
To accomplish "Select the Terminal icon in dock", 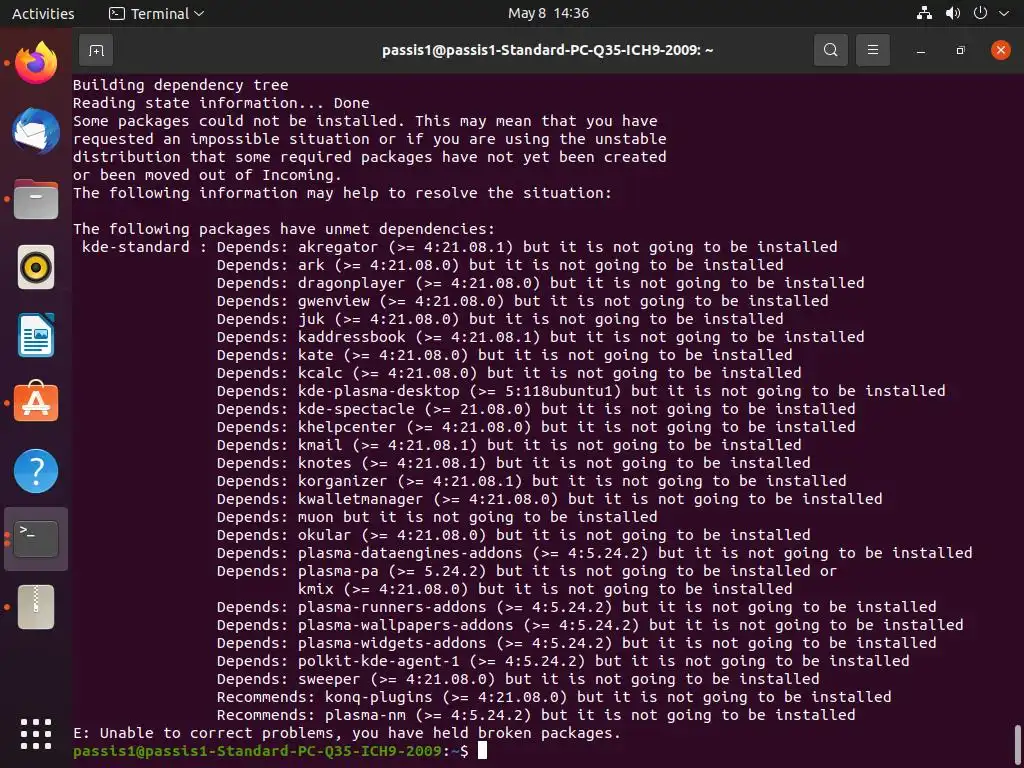I will (x=36, y=539).
